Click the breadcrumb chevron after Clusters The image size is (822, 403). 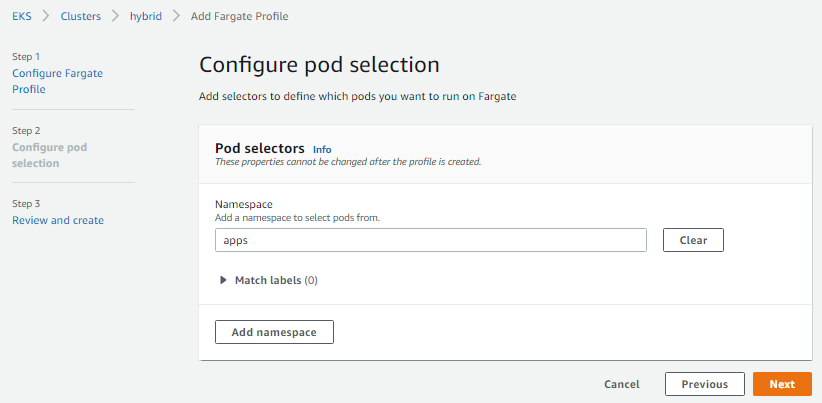pyautogui.click(x=115, y=16)
